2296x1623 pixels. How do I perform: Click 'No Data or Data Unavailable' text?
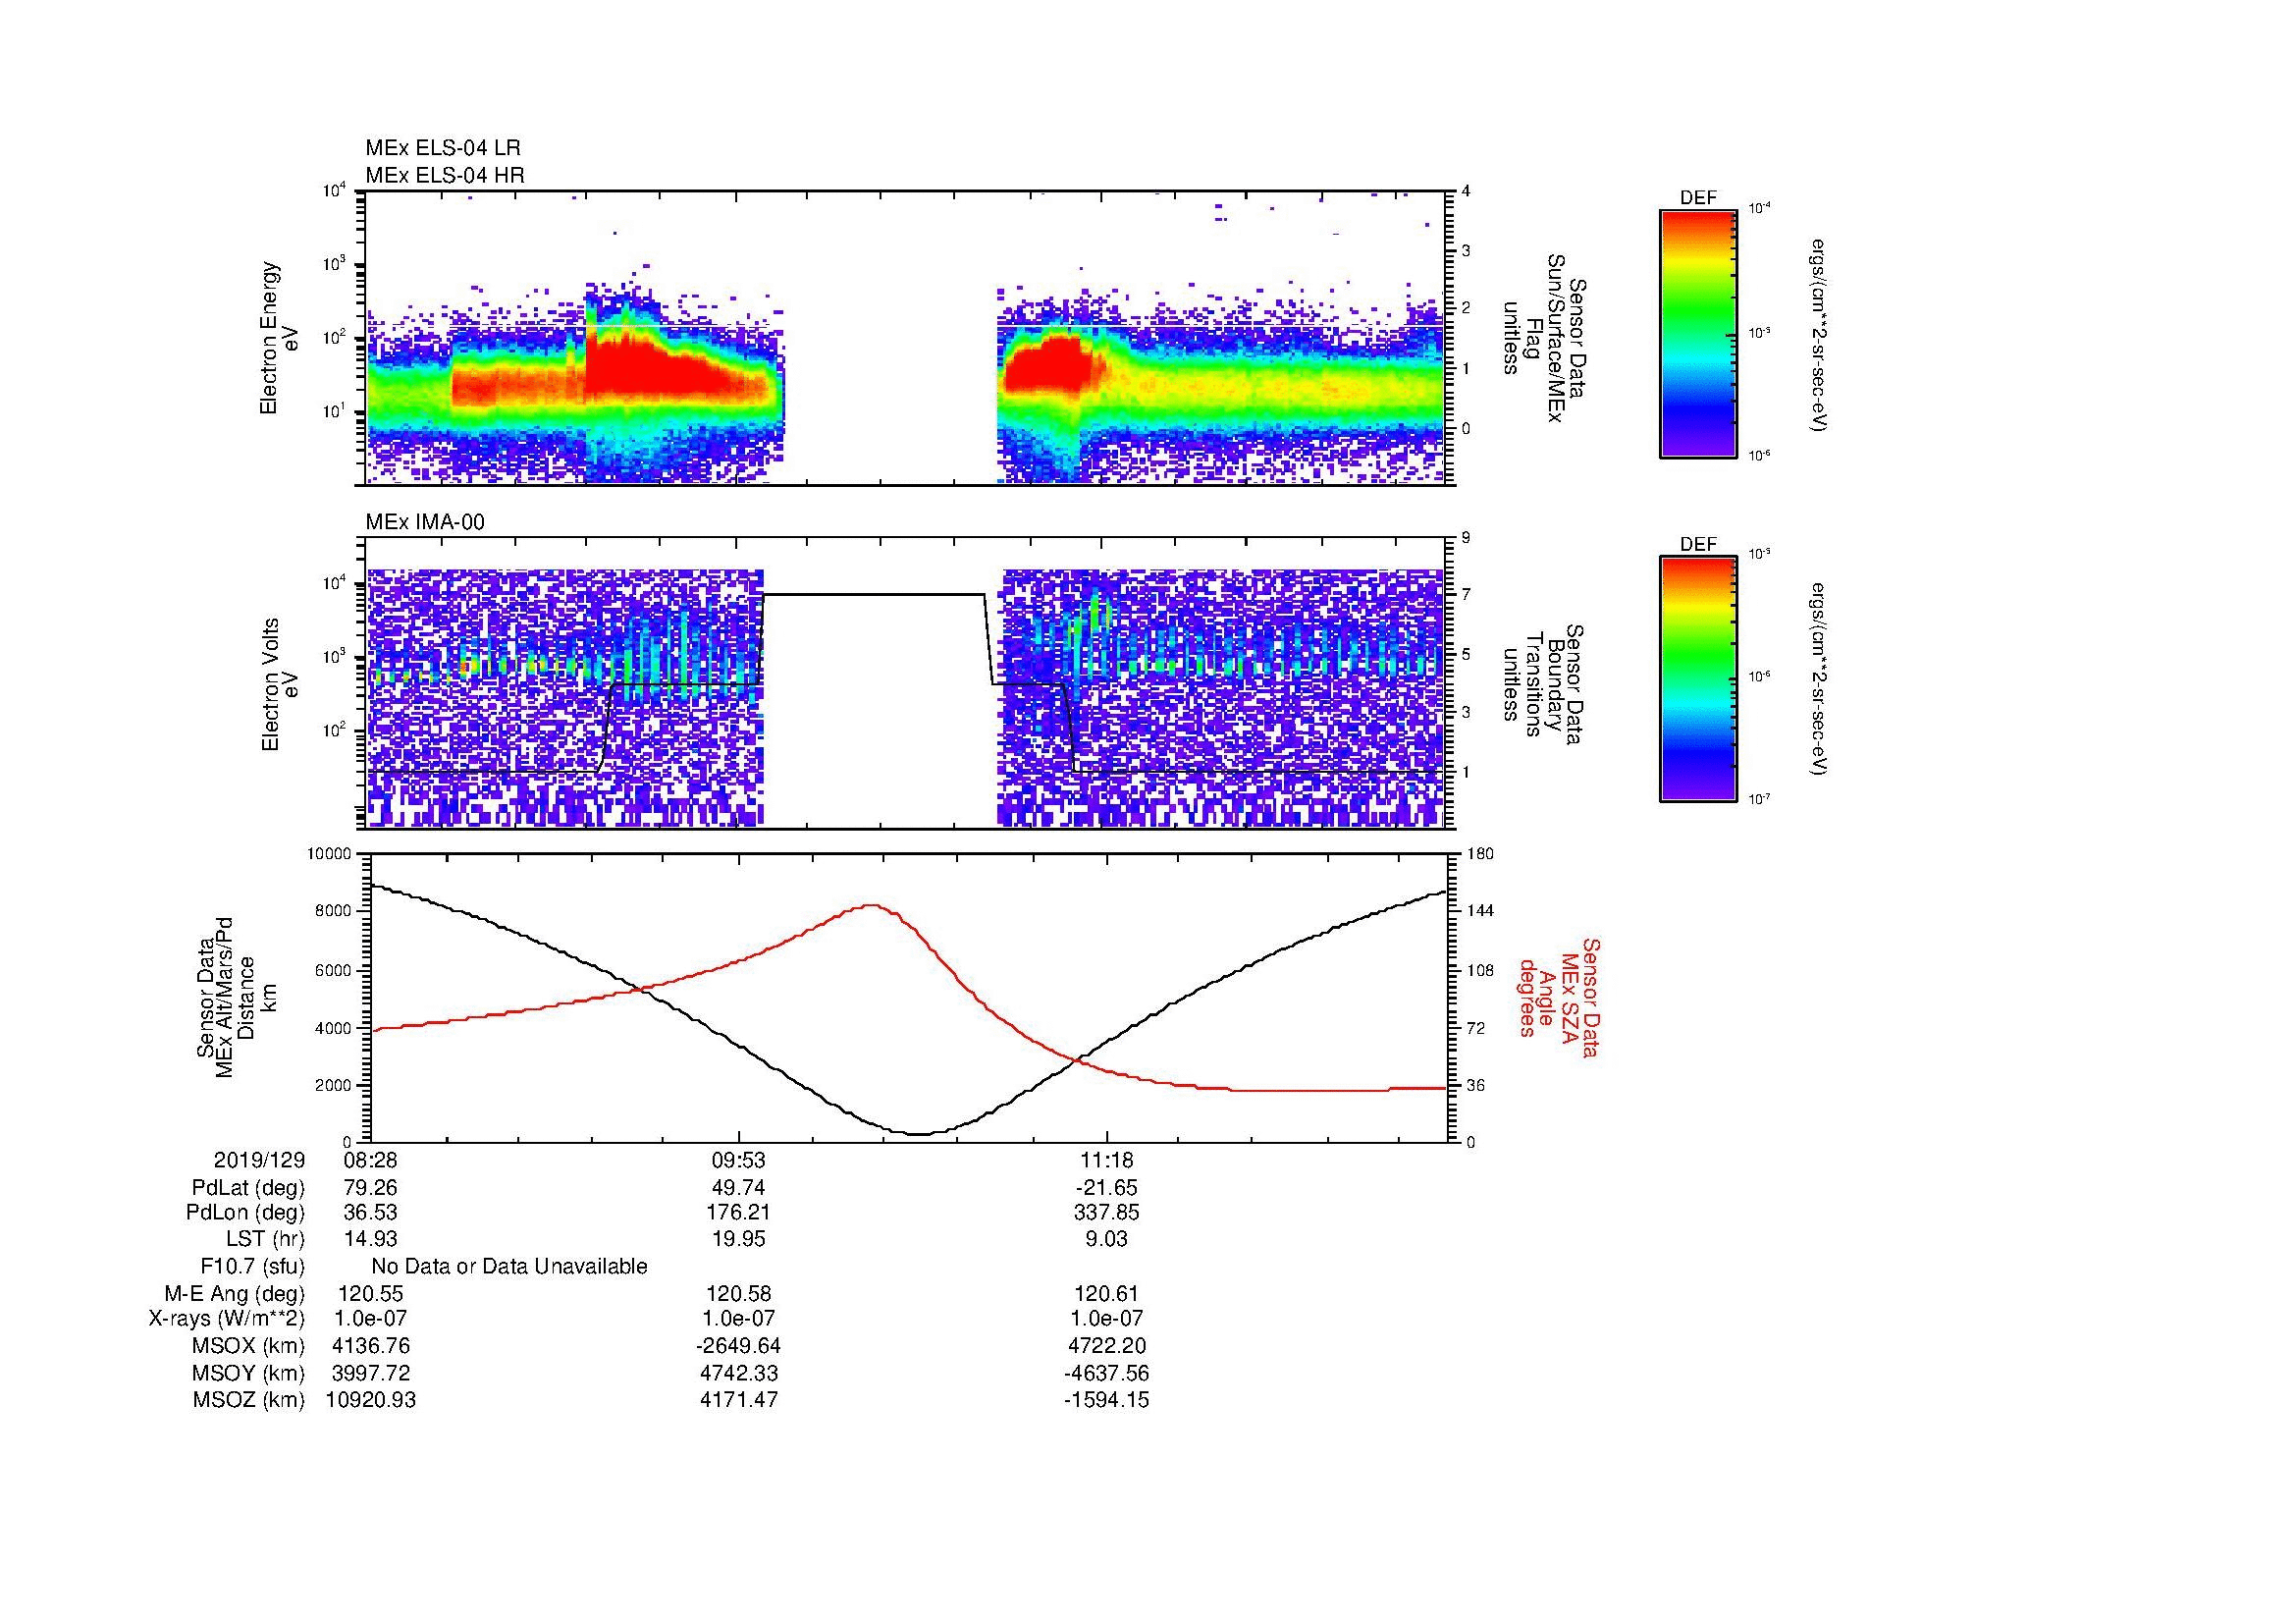pos(509,1267)
